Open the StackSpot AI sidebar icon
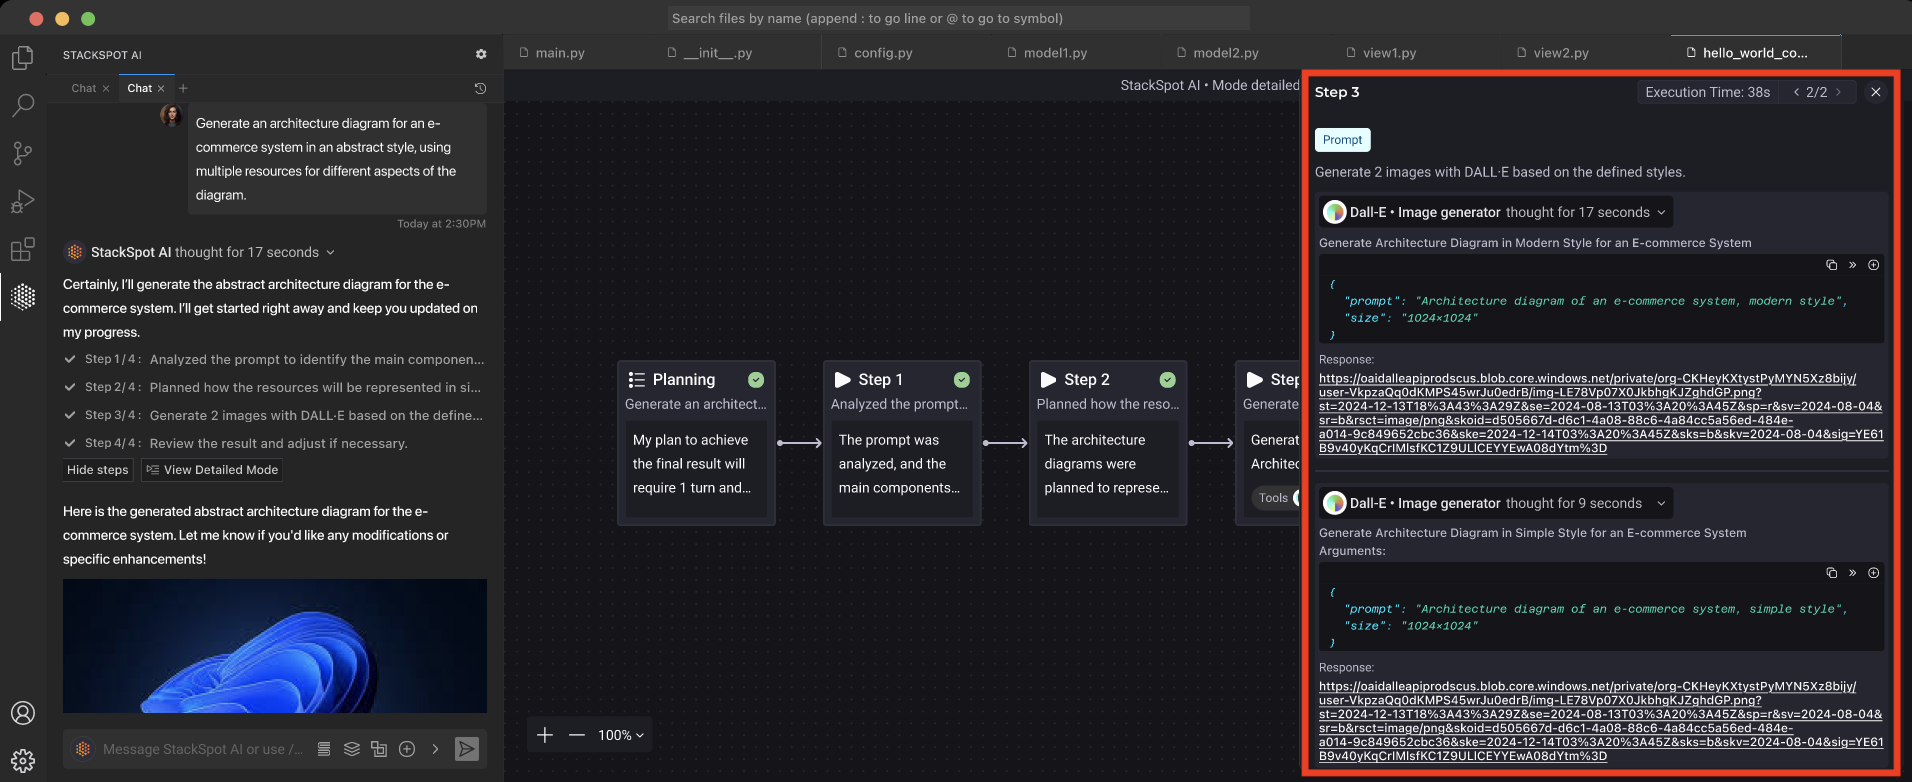 coord(23,297)
